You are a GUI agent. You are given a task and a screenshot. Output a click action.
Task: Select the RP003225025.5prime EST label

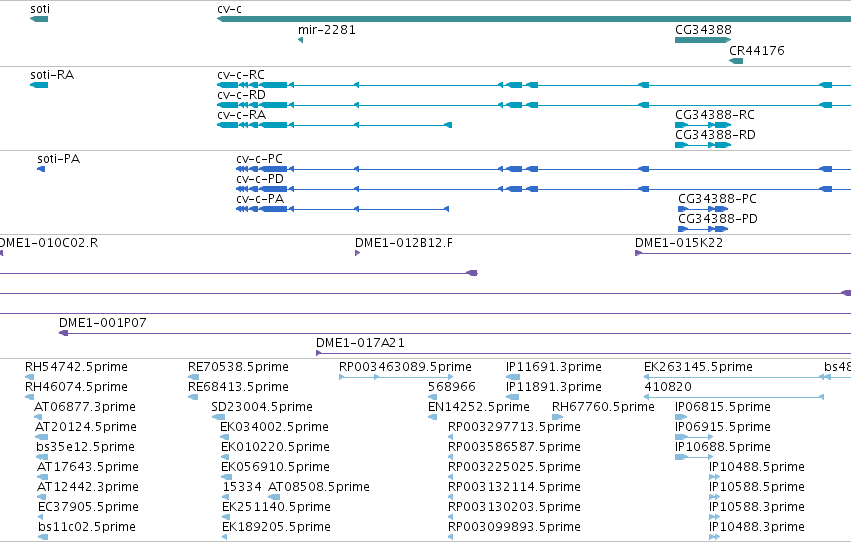click(x=514, y=468)
